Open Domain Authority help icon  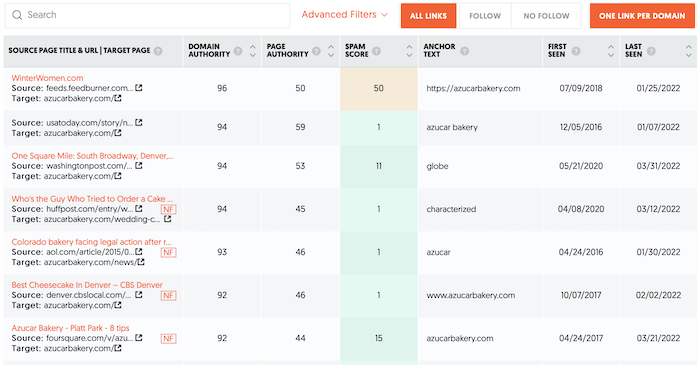pyautogui.click(x=238, y=51)
